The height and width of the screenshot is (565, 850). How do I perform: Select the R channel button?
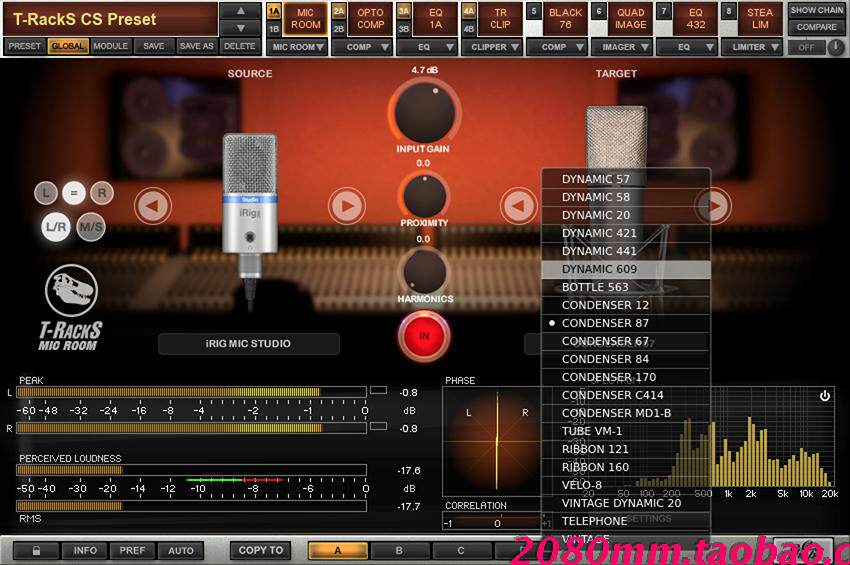(102, 193)
